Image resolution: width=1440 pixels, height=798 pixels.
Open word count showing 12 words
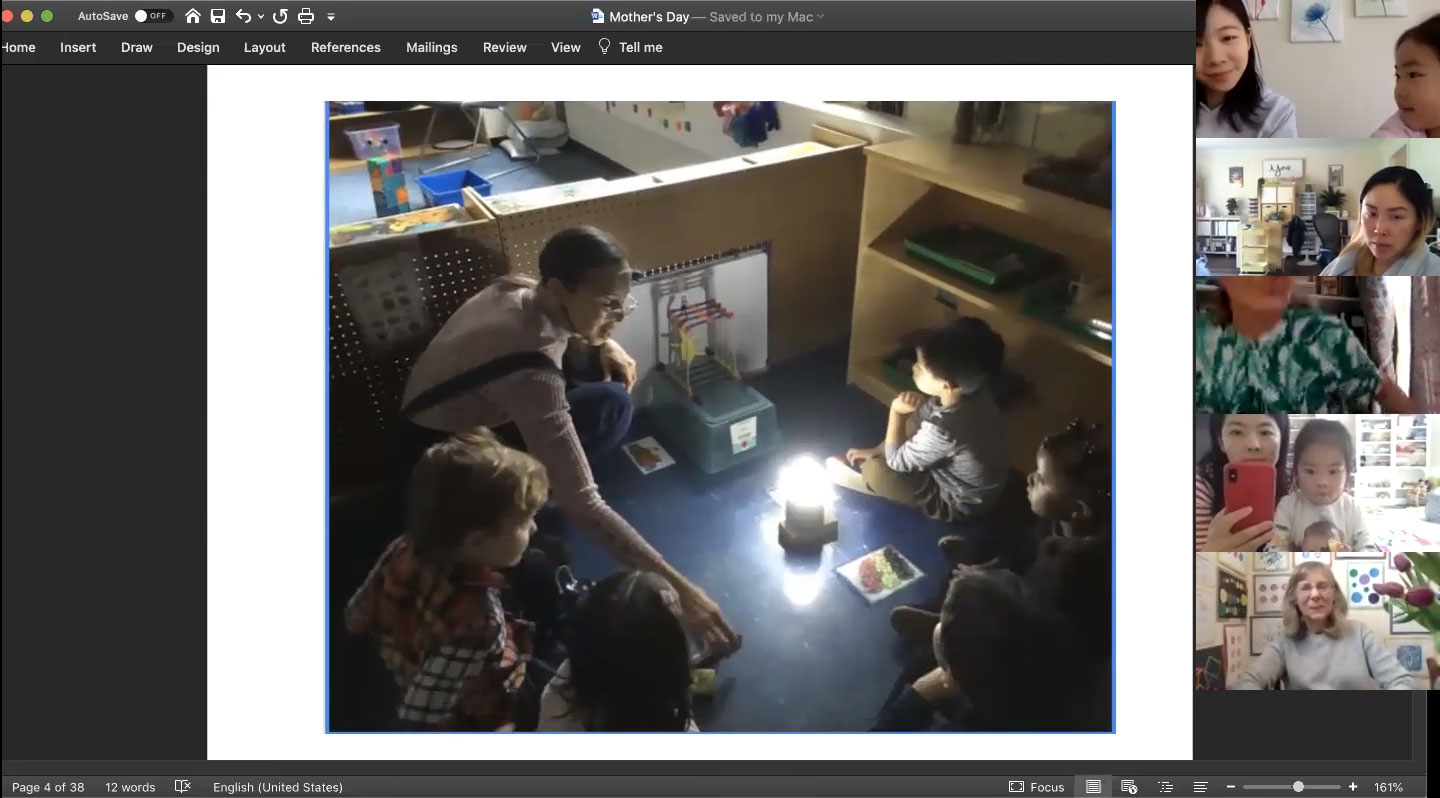point(130,787)
